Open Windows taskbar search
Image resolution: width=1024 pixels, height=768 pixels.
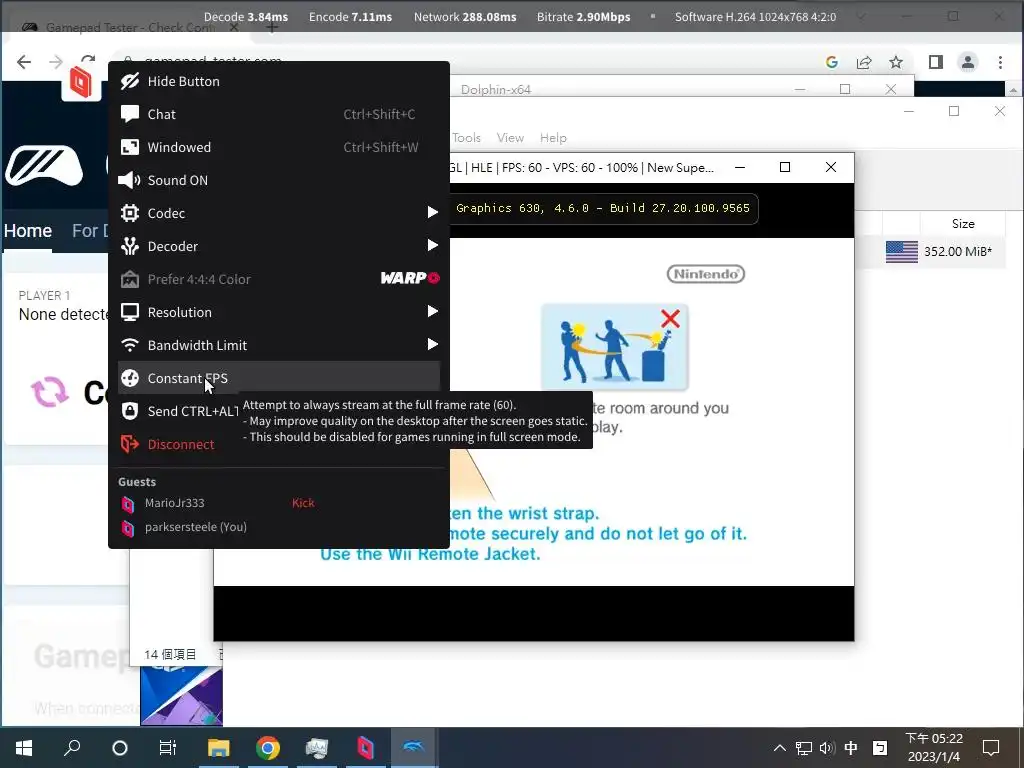(72, 748)
